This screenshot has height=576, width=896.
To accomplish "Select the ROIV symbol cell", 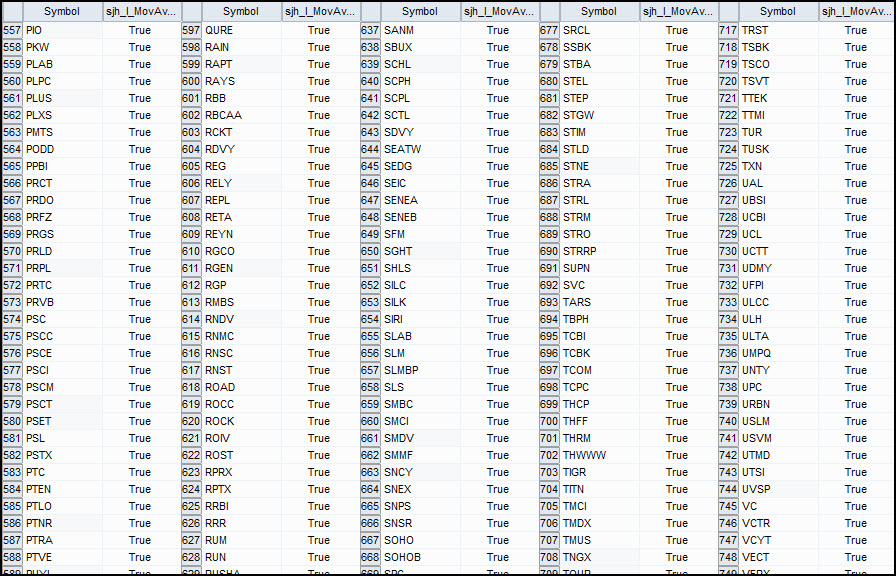I will 241,438.
